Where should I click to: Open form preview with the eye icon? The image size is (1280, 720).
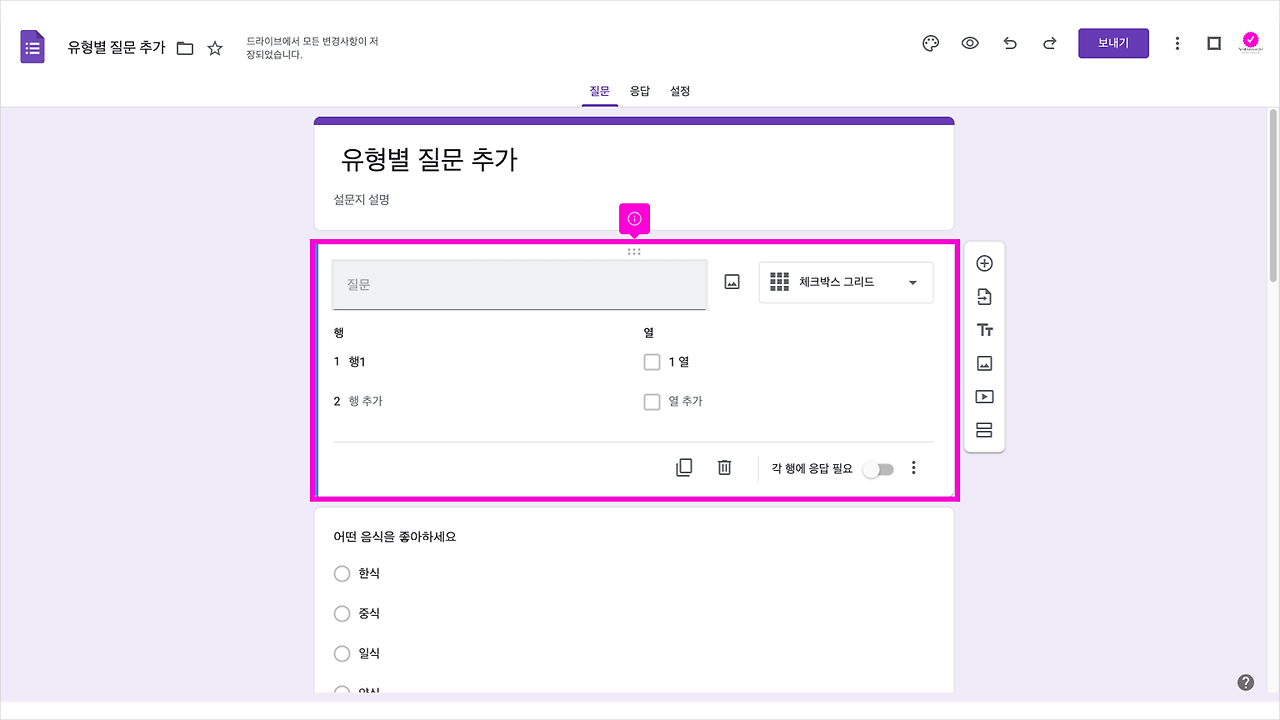tap(970, 43)
